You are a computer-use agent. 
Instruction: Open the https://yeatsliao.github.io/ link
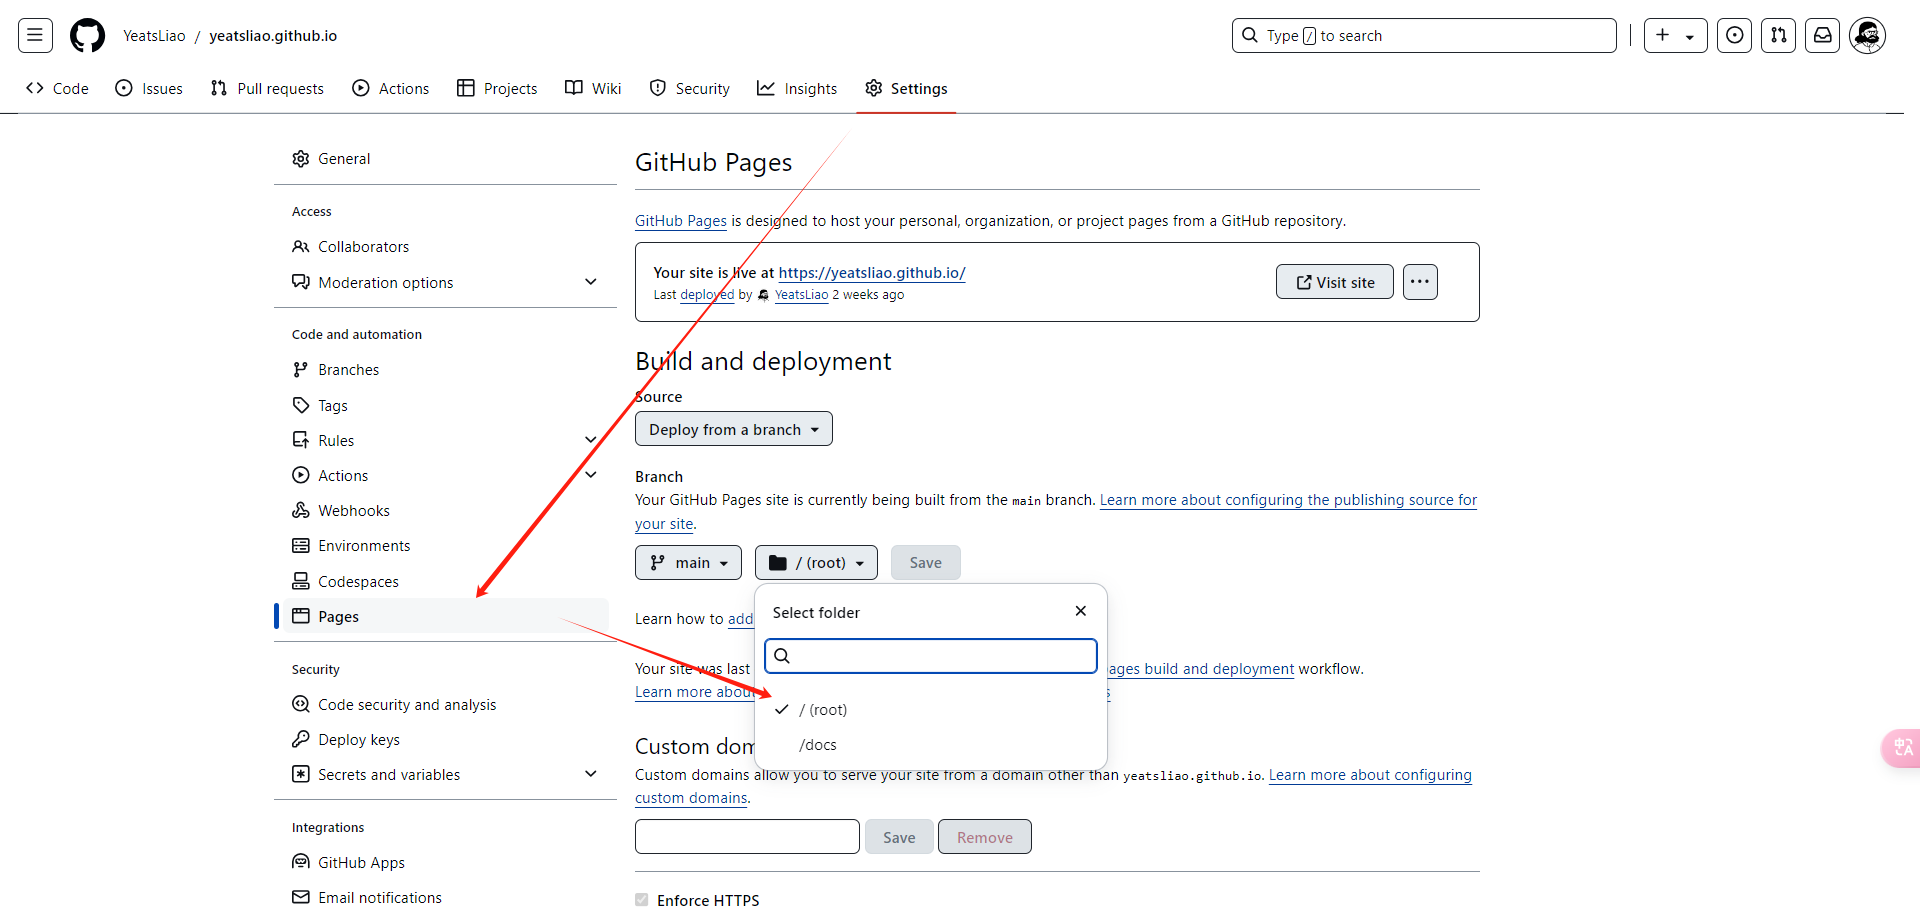(872, 272)
